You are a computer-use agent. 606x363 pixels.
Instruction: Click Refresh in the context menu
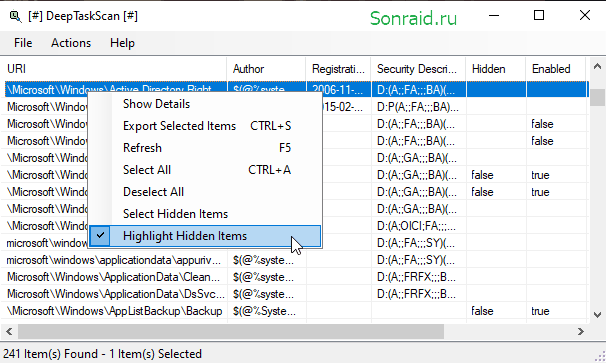tap(205, 148)
